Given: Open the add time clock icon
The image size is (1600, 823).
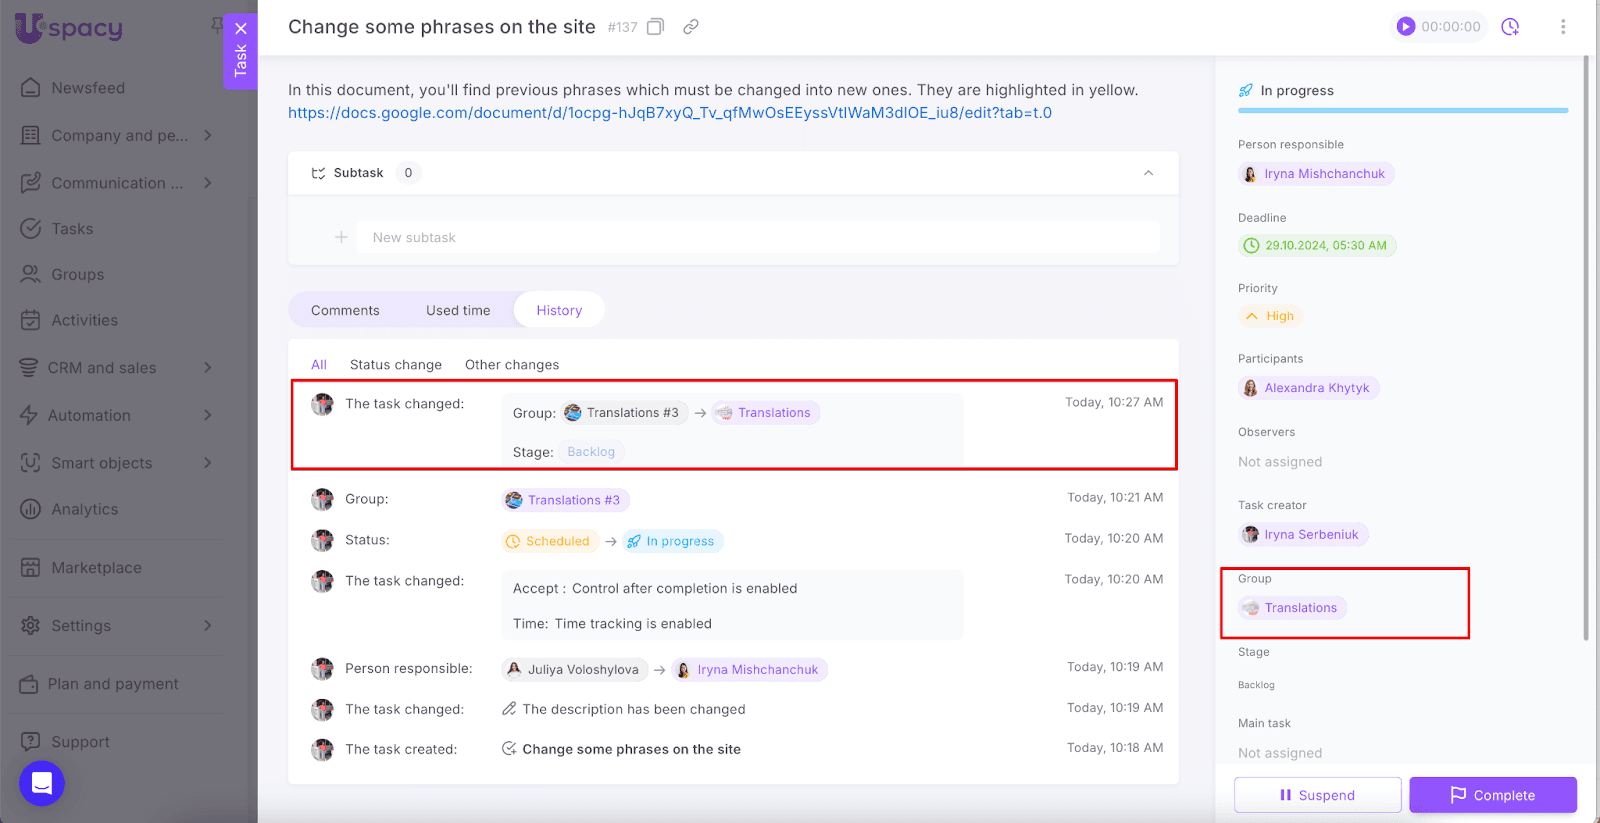Looking at the screenshot, I should point(1510,27).
